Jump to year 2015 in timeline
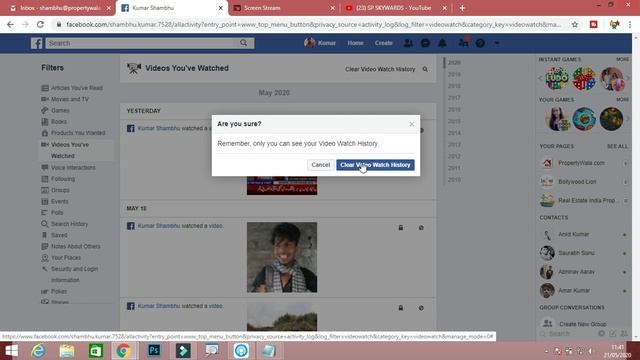Image resolution: width=640 pixels, height=360 pixels. click(454, 121)
